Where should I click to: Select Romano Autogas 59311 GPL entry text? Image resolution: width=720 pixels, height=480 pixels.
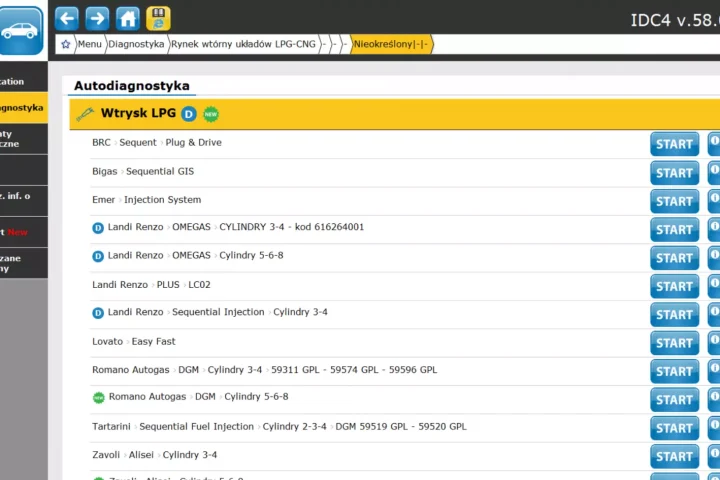pyautogui.click(x=264, y=370)
